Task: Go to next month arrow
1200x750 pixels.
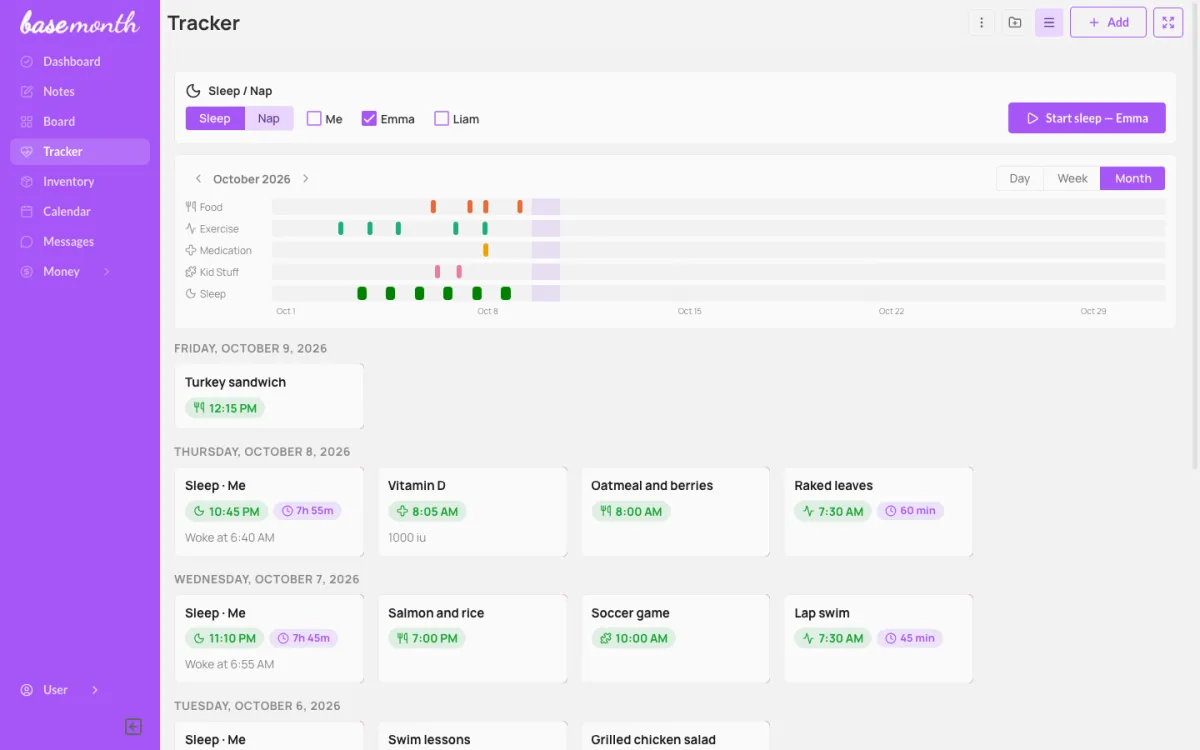Action: tap(306, 179)
